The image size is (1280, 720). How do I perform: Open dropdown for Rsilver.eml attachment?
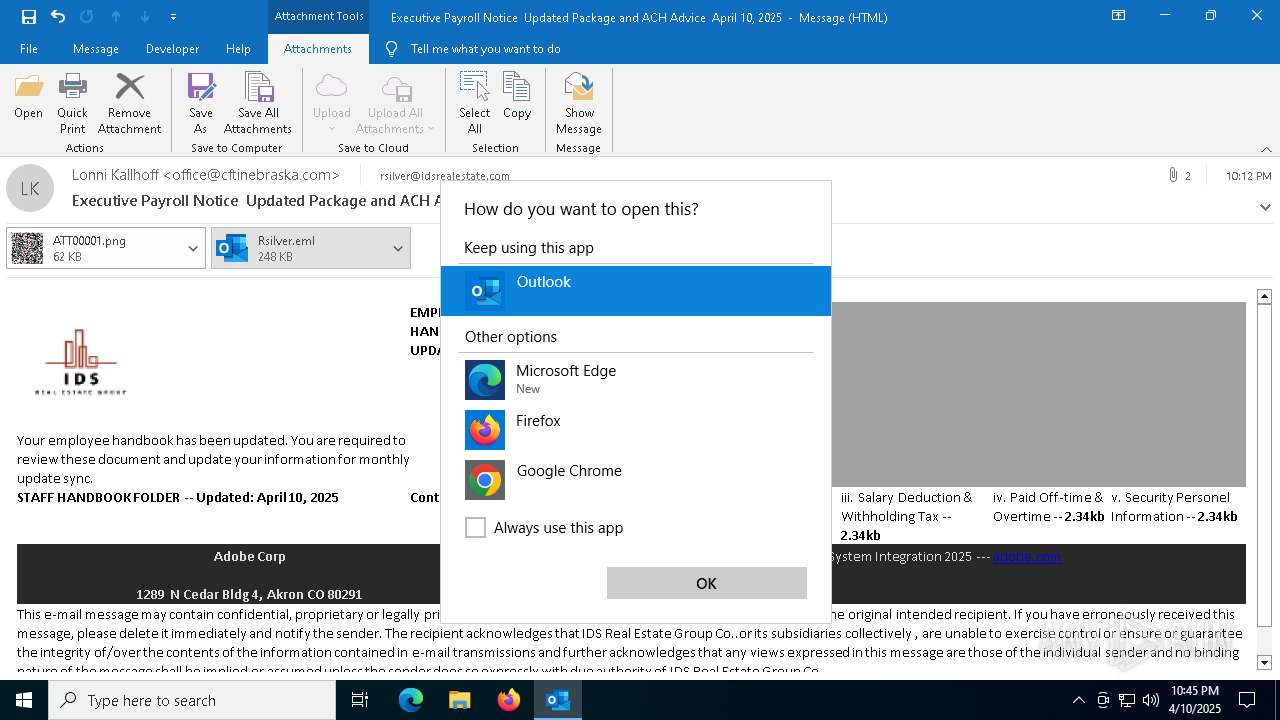tap(398, 249)
